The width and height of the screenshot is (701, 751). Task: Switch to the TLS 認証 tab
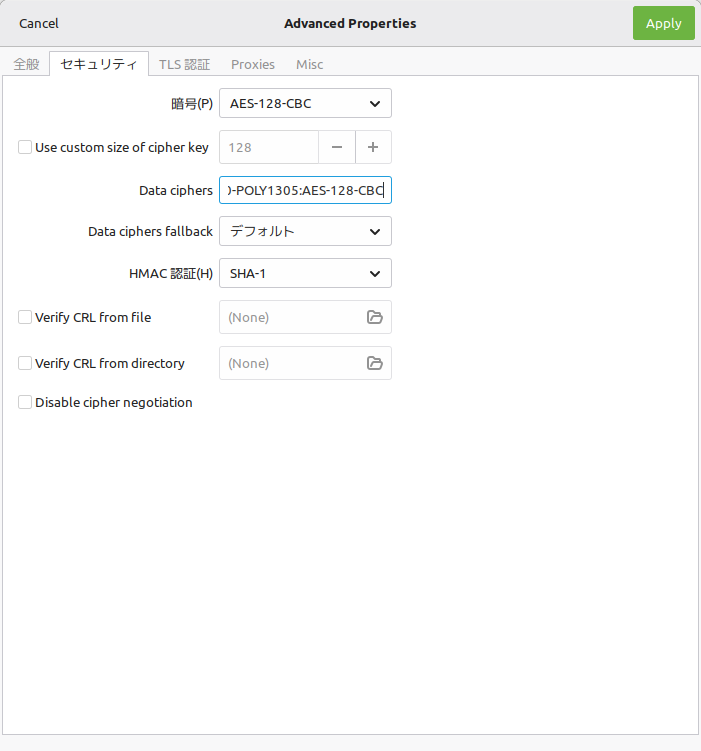point(184,64)
